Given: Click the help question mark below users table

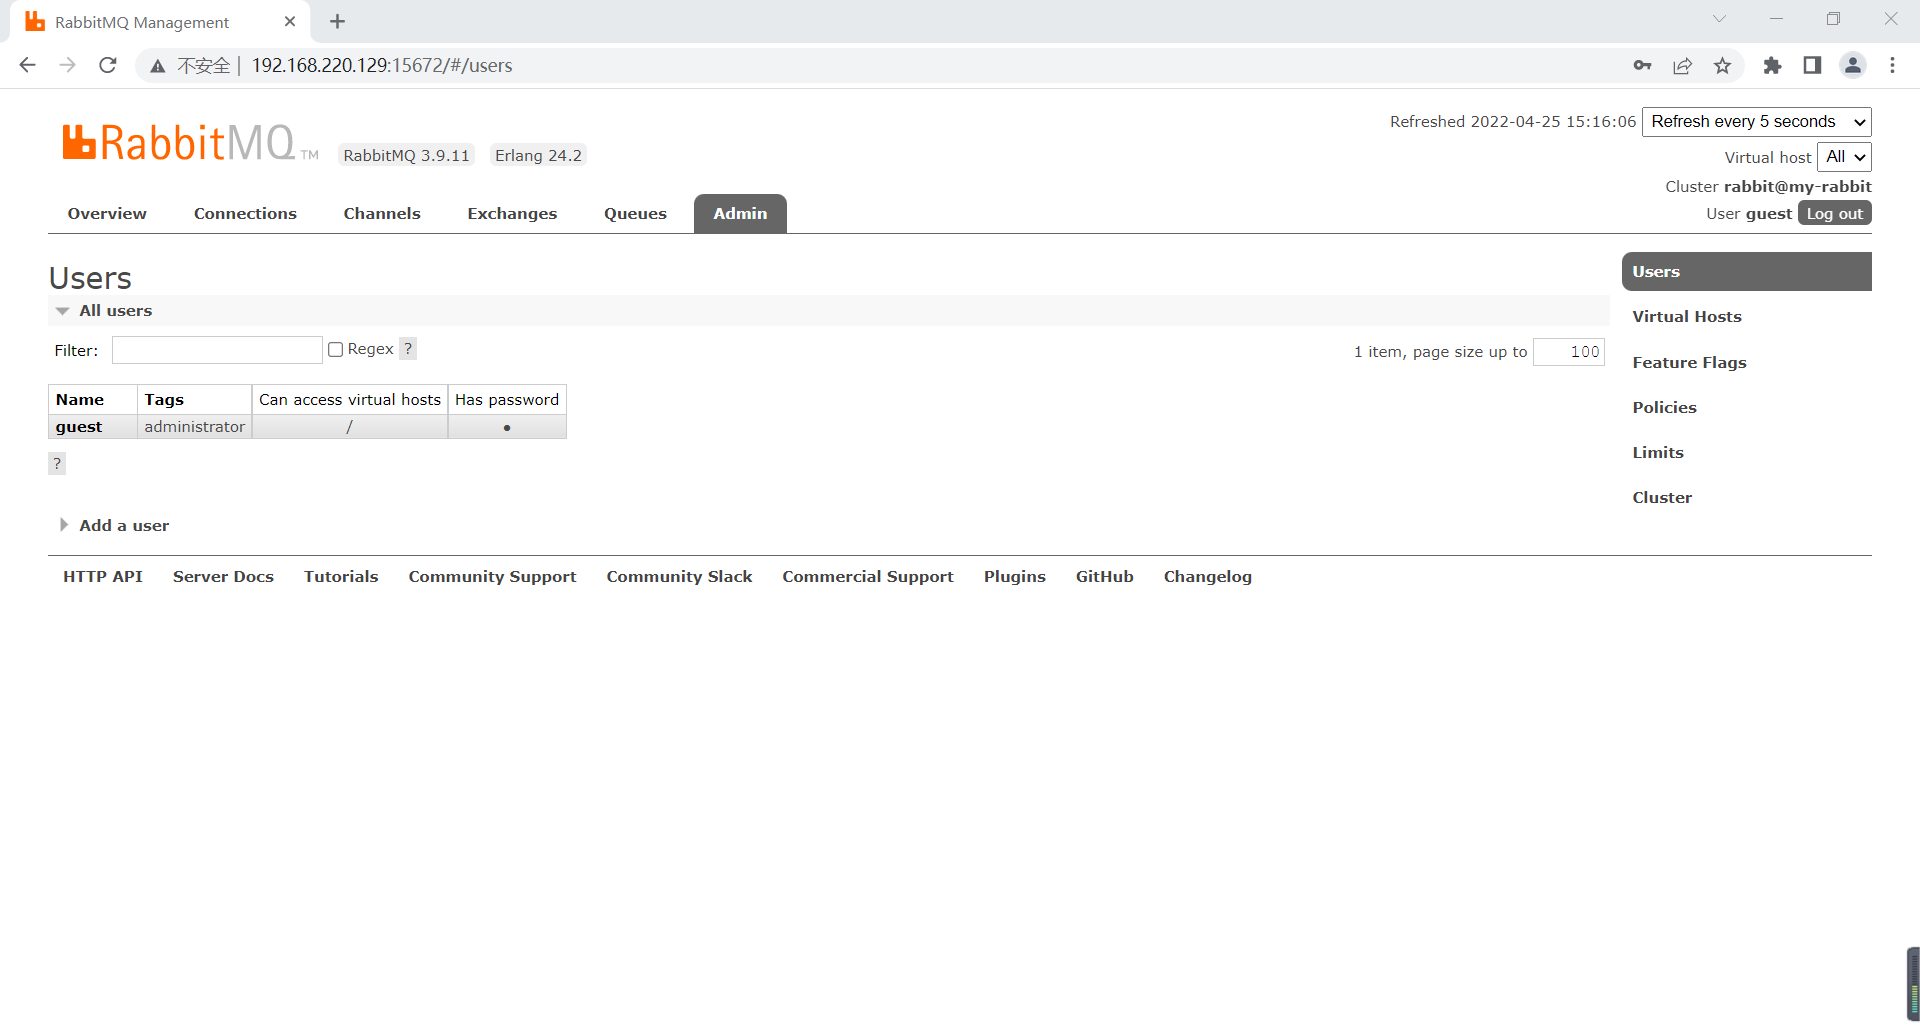Looking at the screenshot, I should (x=57, y=464).
